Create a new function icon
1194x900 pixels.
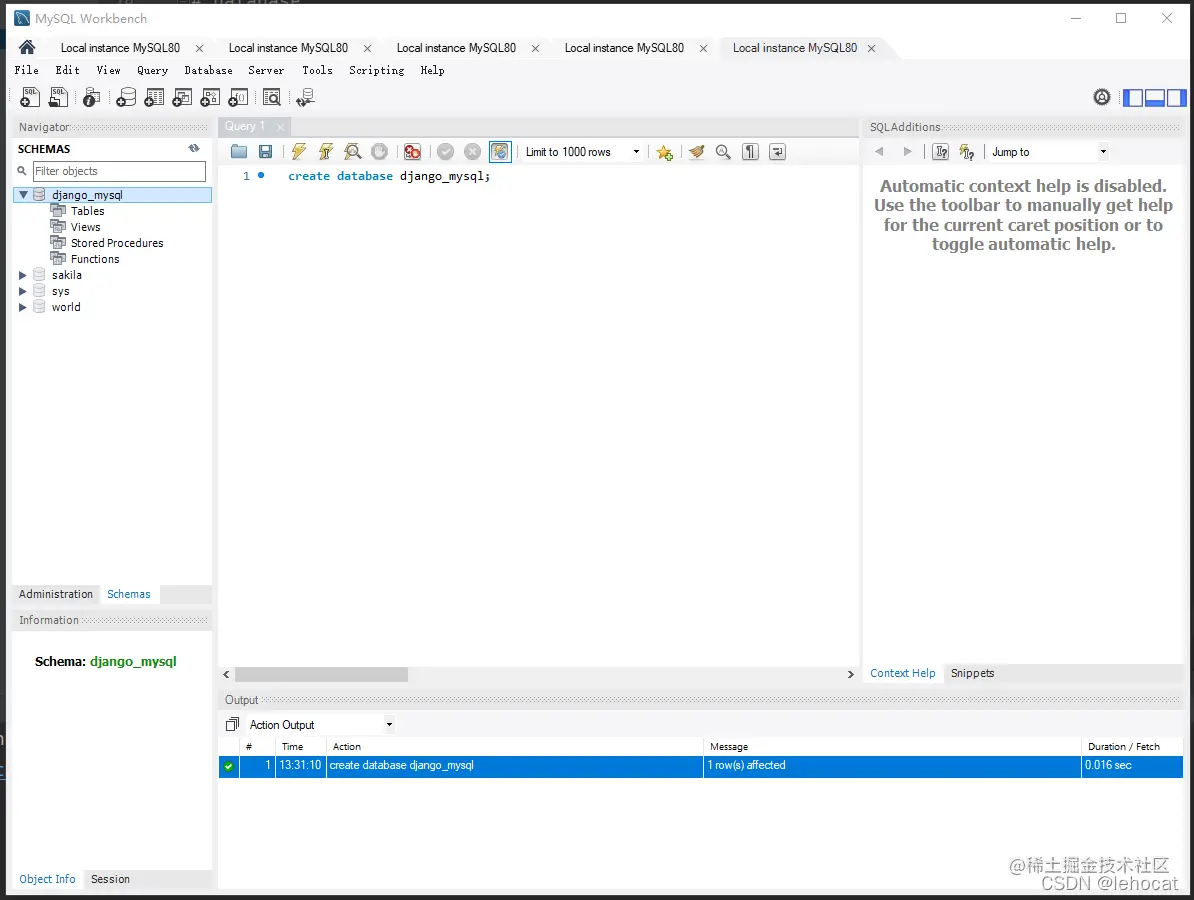coord(238,97)
